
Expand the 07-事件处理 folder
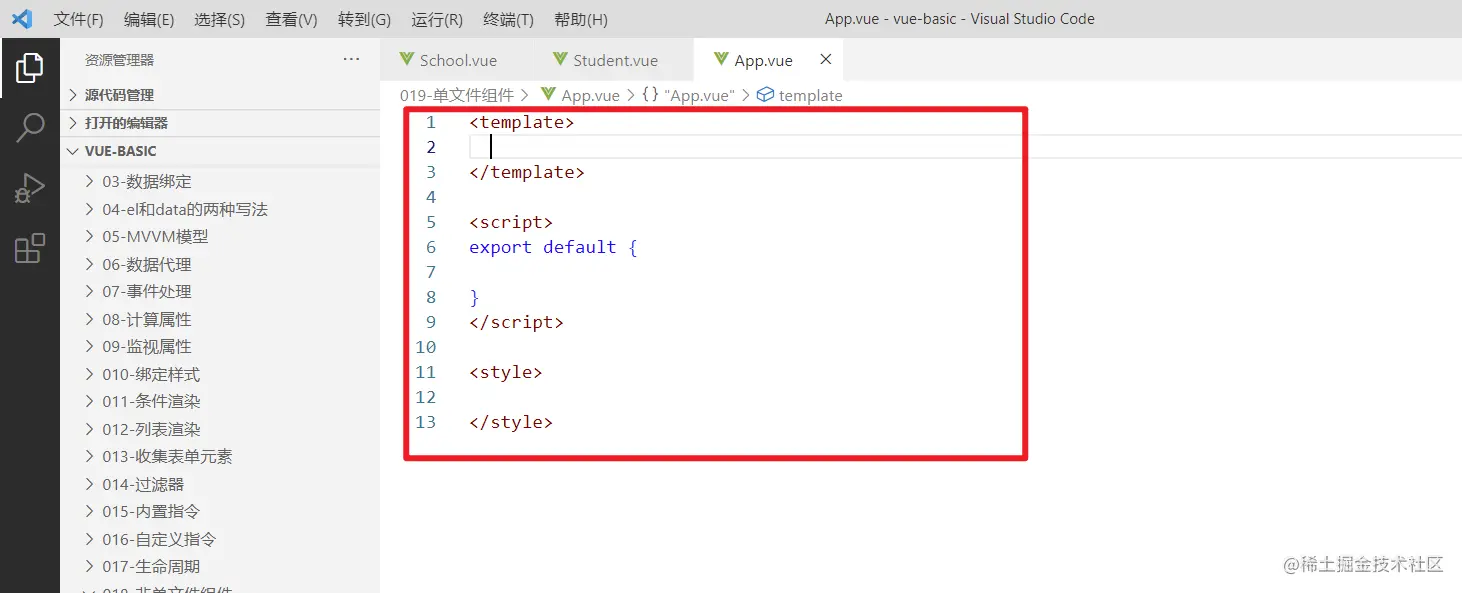(220, 292)
